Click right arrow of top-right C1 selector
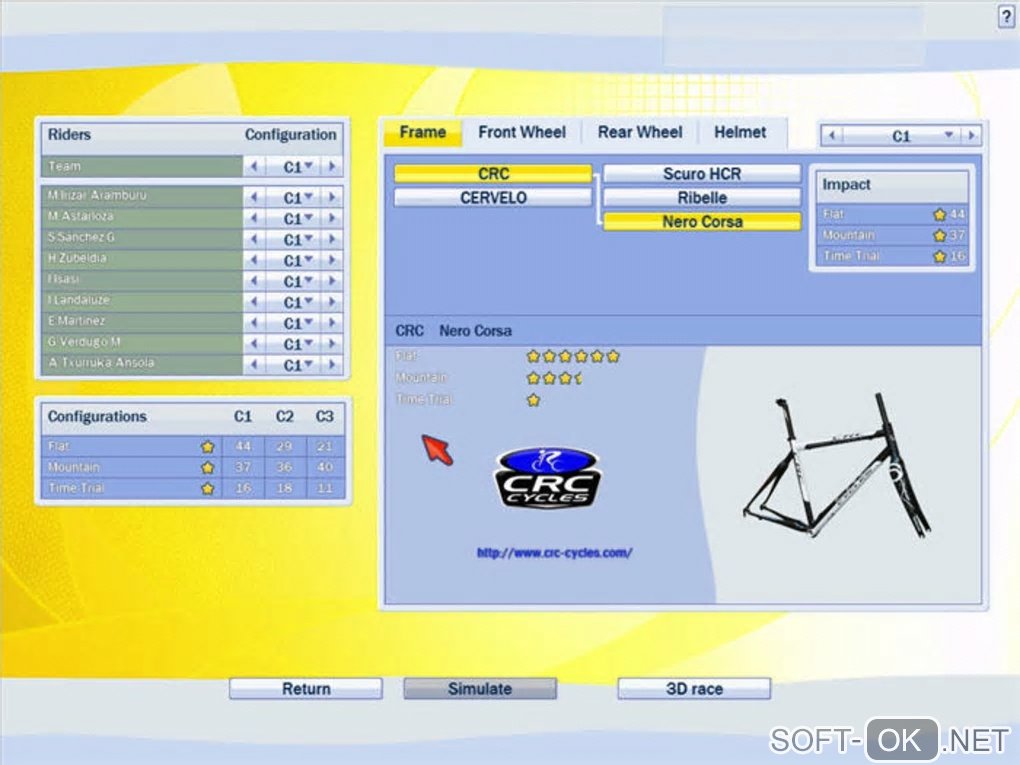The width and height of the screenshot is (1020, 765). click(972, 135)
